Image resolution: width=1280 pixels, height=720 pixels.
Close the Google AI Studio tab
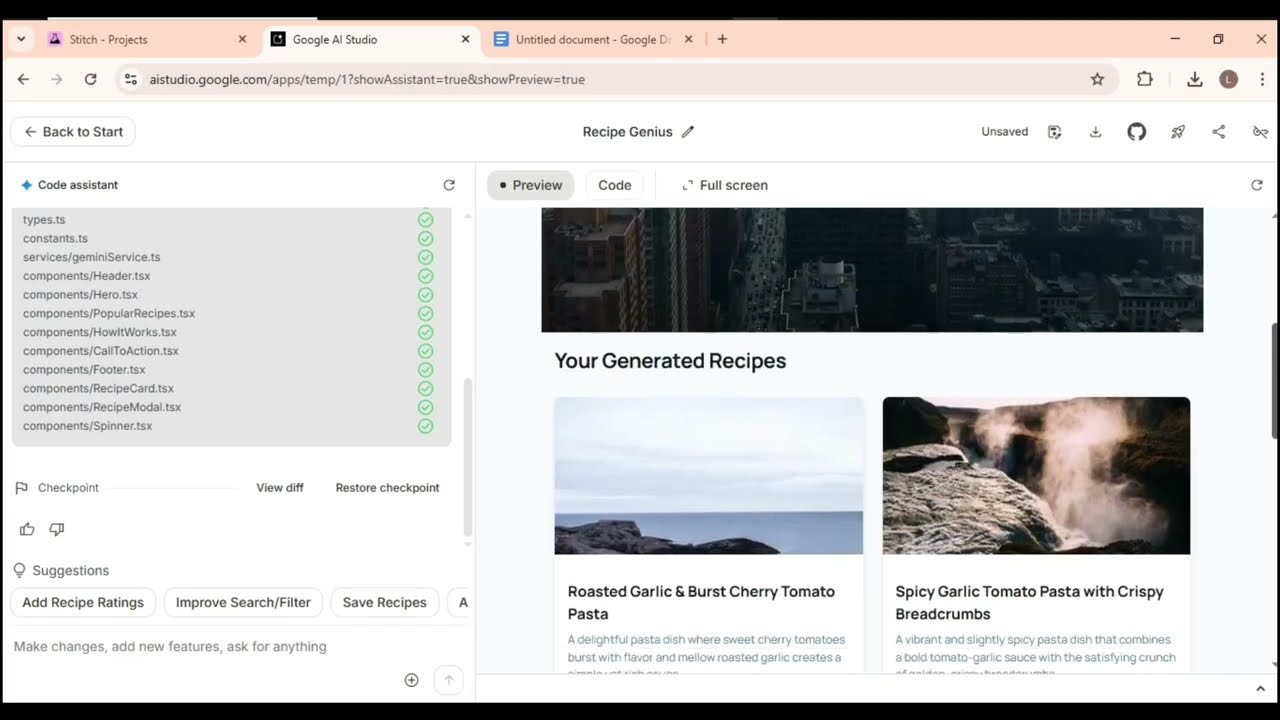click(x=465, y=39)
